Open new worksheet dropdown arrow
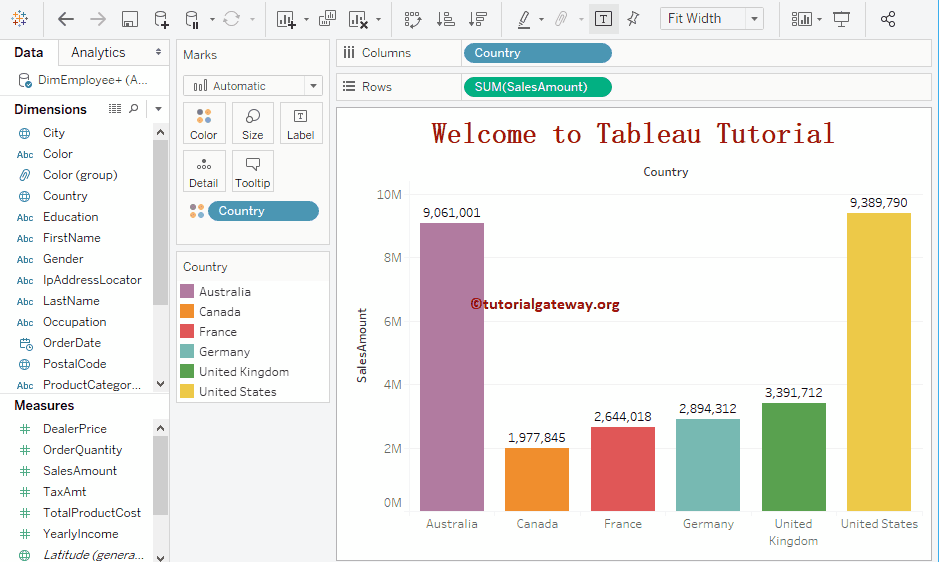Viewport: 939px width, 562px height. point(306,19)
